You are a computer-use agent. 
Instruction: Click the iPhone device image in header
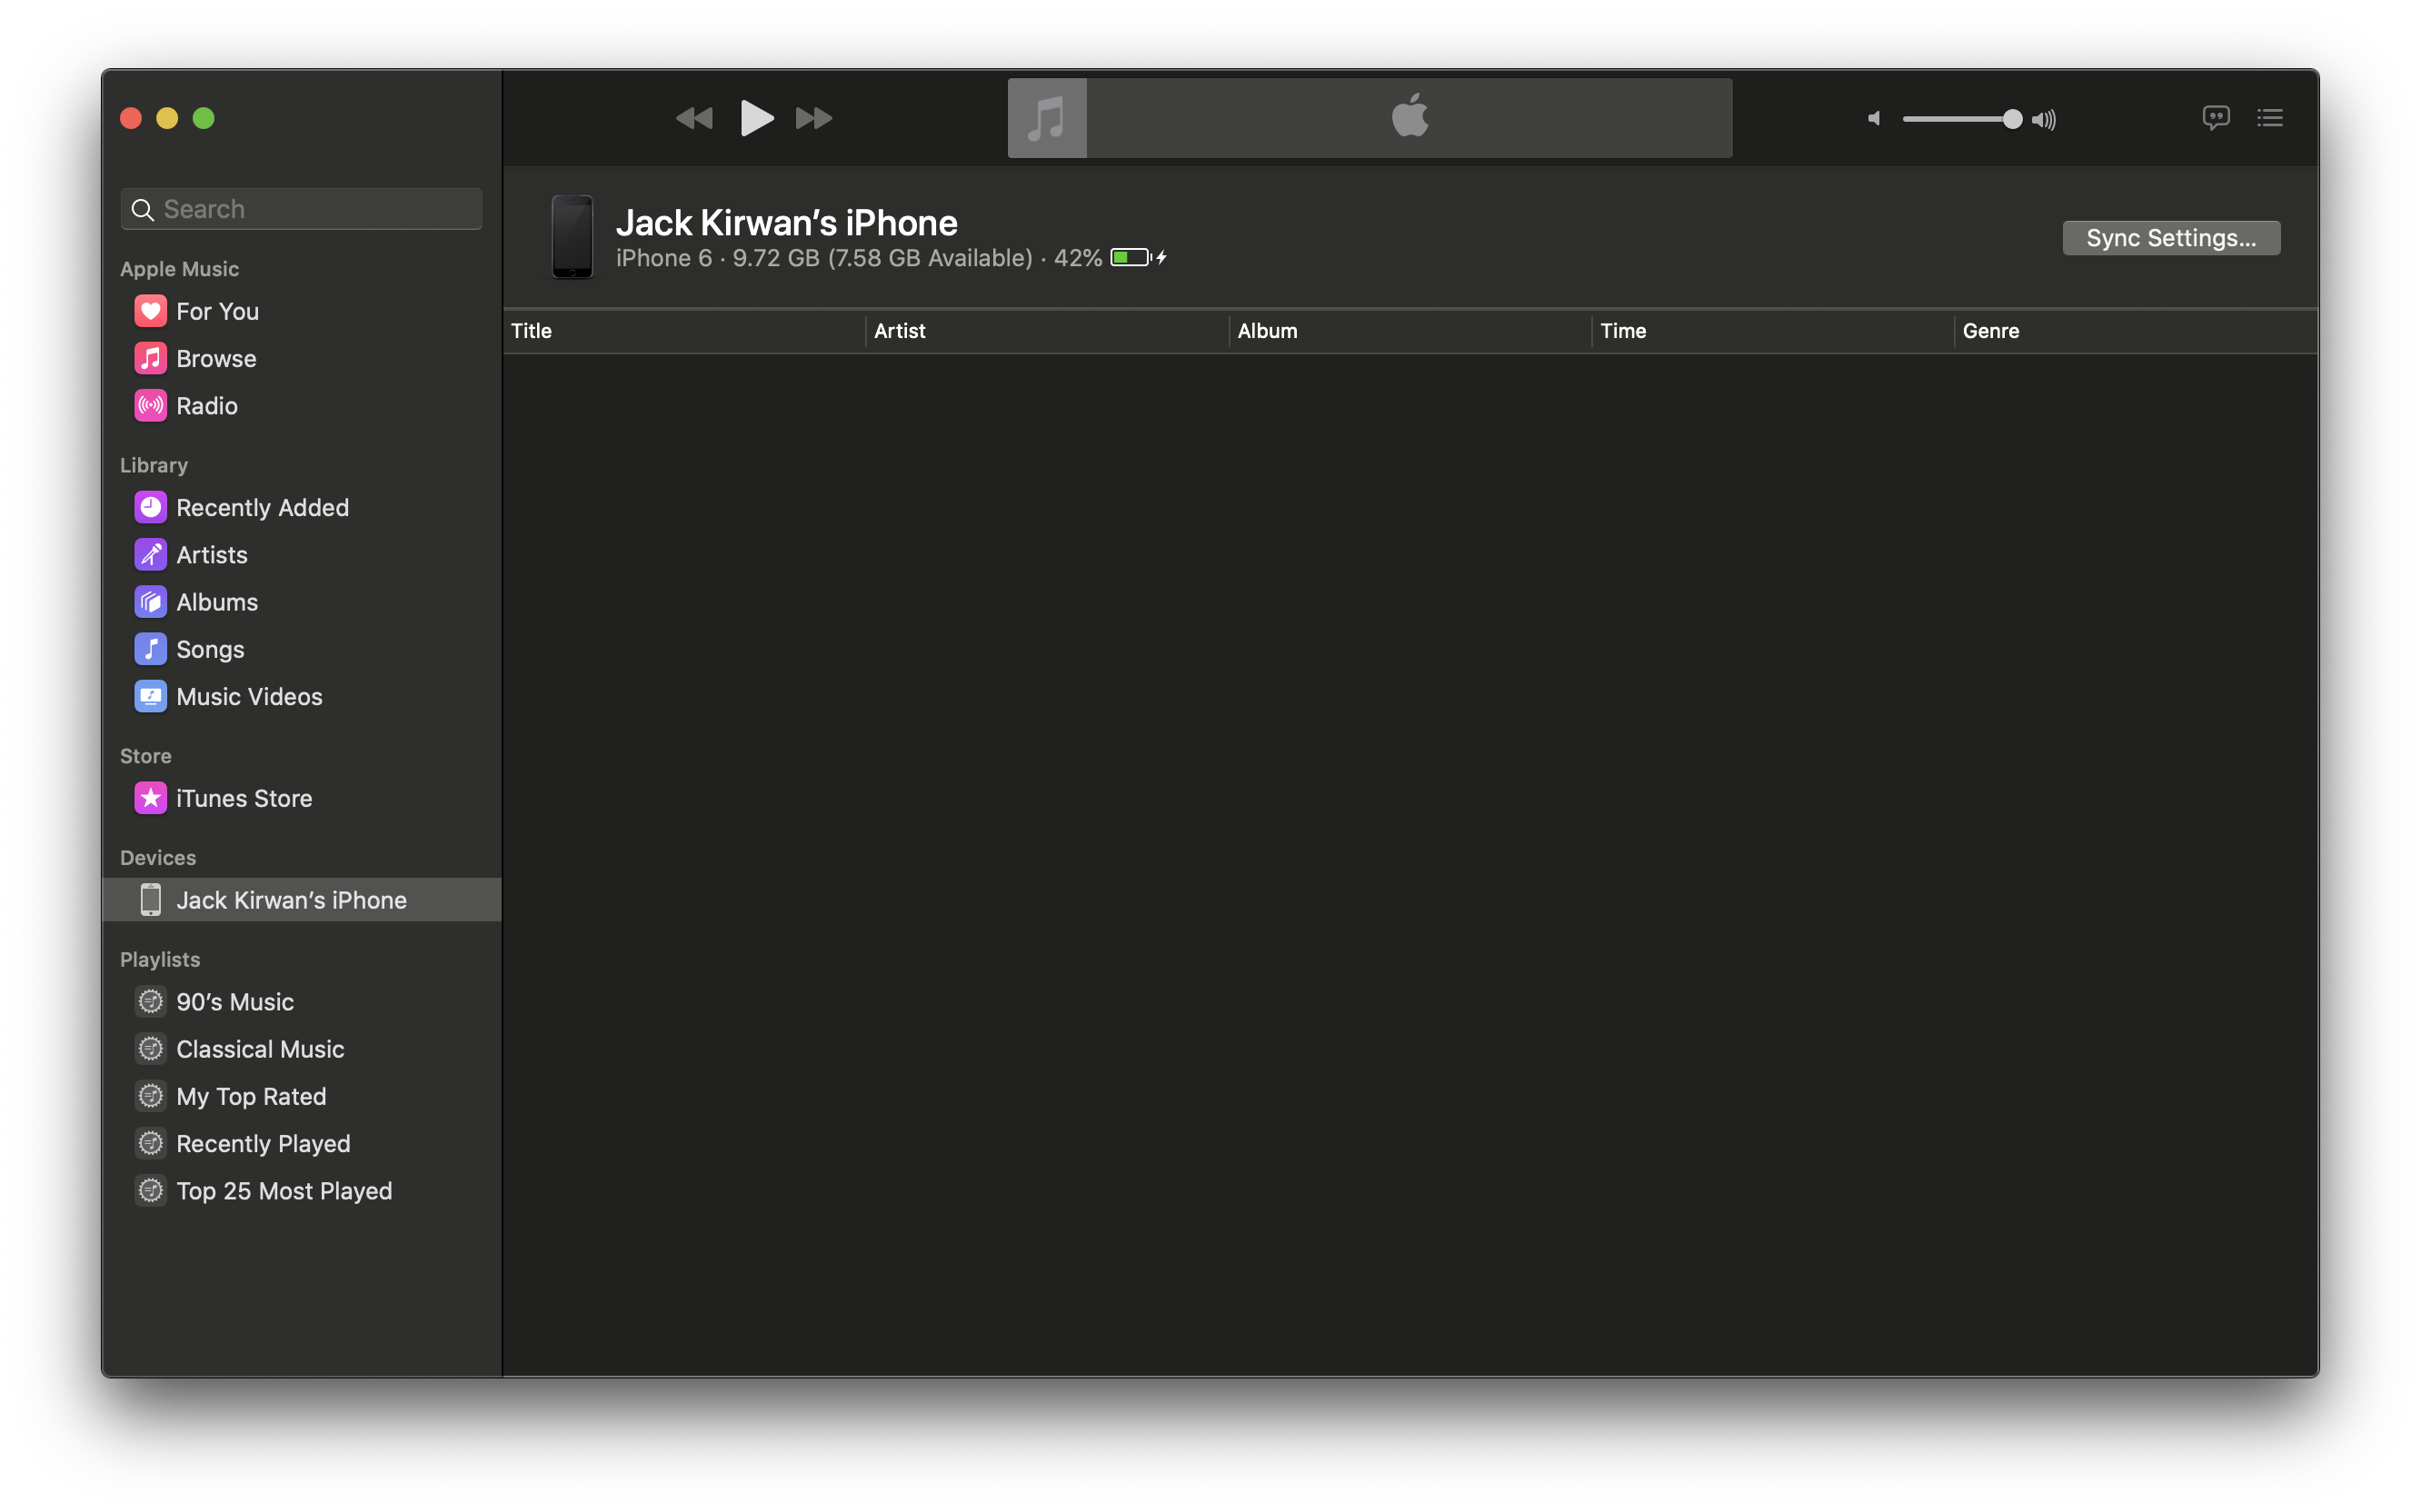572,237
